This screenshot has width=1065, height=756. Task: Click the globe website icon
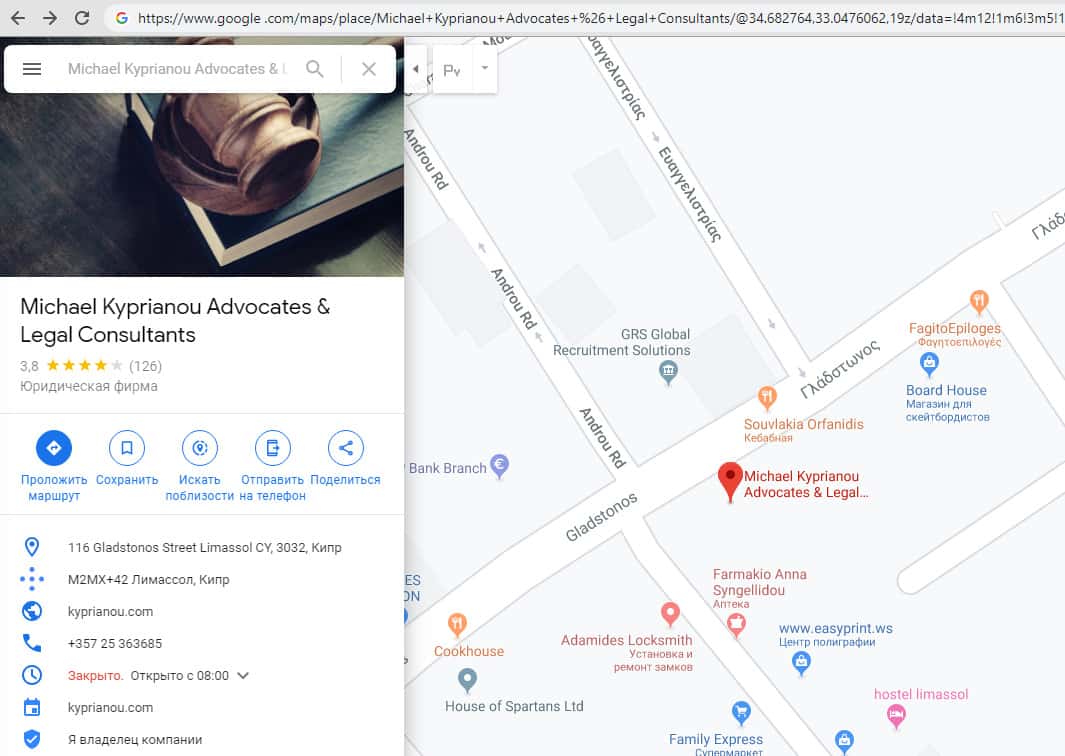coord(32,611)
